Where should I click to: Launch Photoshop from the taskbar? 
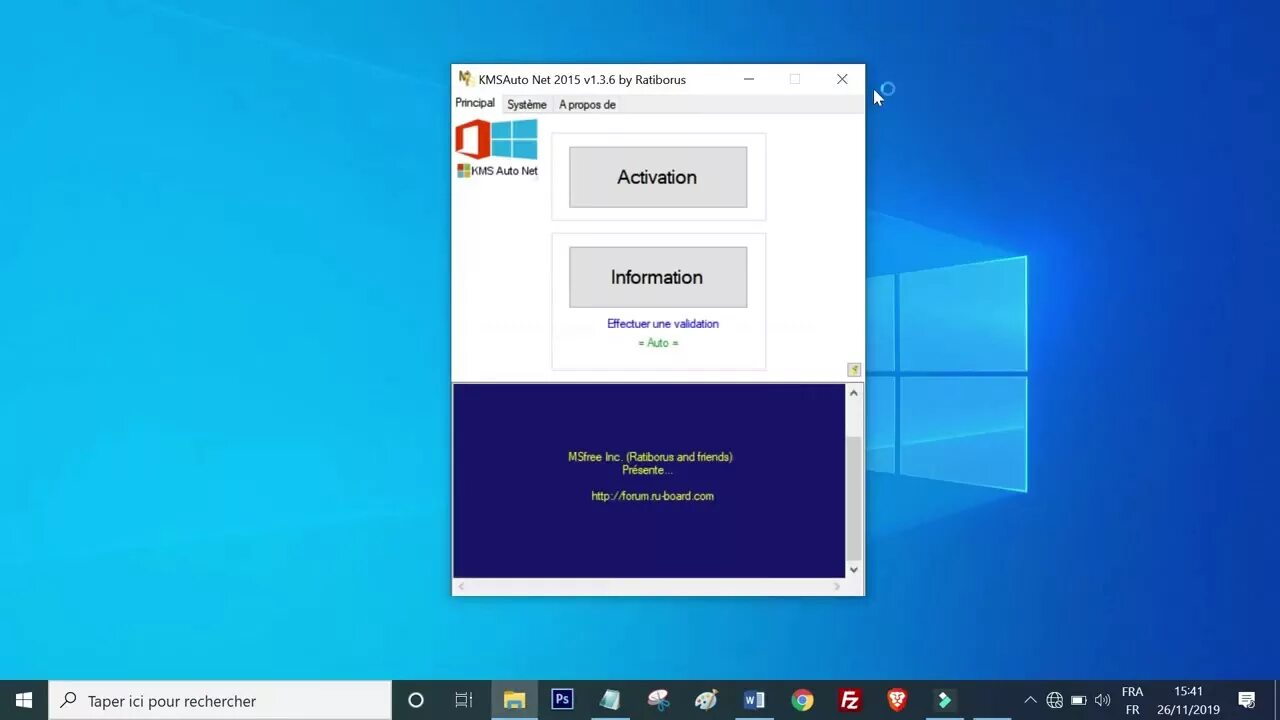pyautogui.click(x=562, y=700)
